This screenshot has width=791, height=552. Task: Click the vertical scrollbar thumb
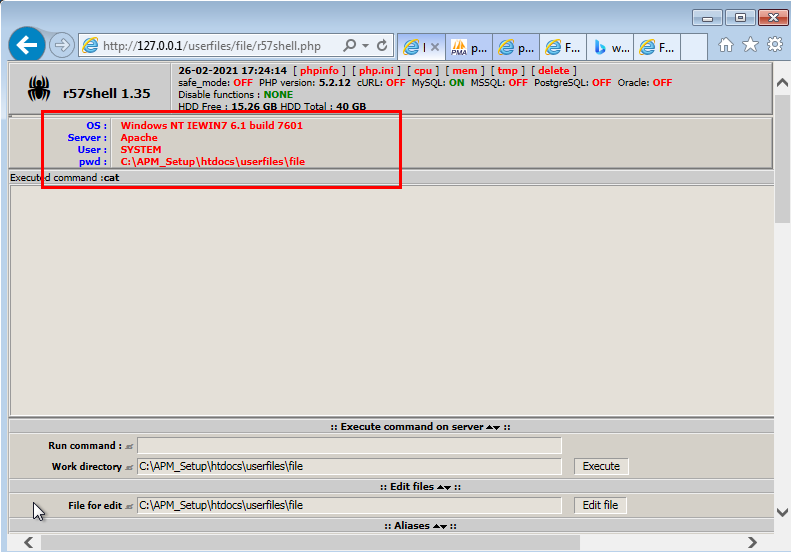coord(782,158)
